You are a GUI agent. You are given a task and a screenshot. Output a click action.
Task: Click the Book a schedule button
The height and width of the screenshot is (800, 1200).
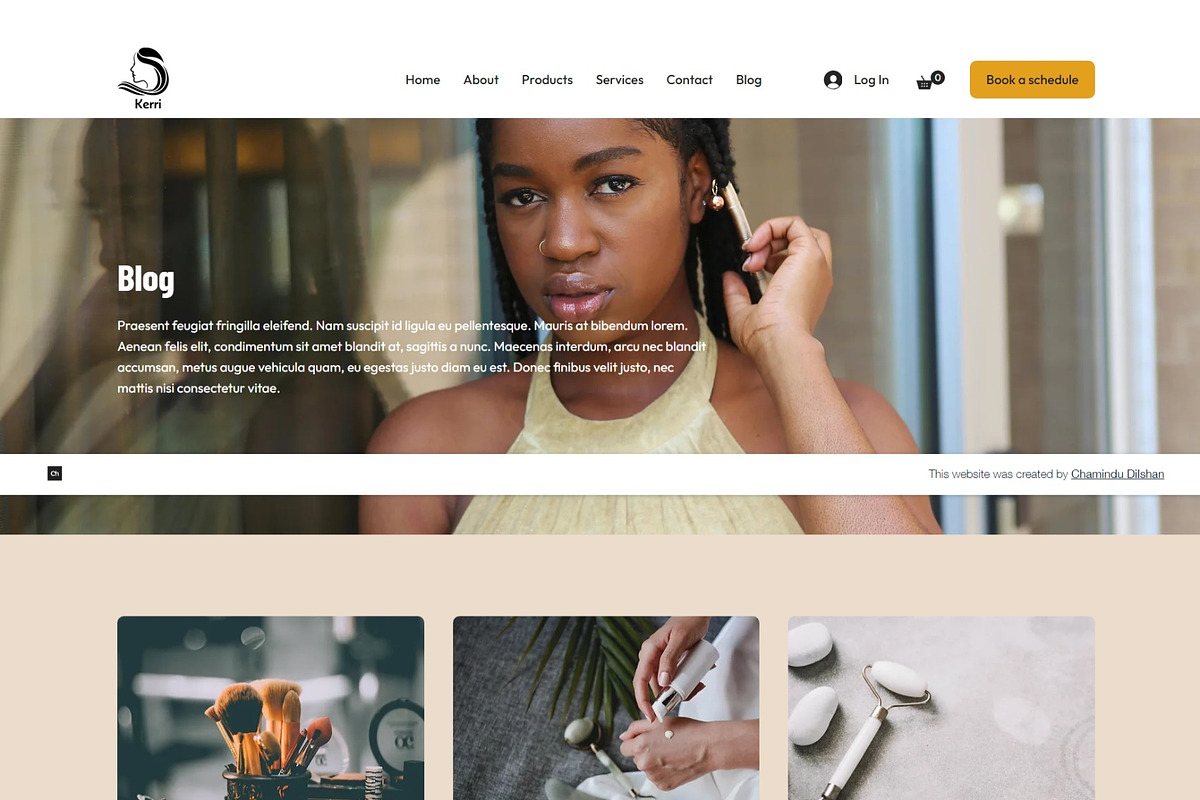pyautogui.click(x=1032, y=80)
